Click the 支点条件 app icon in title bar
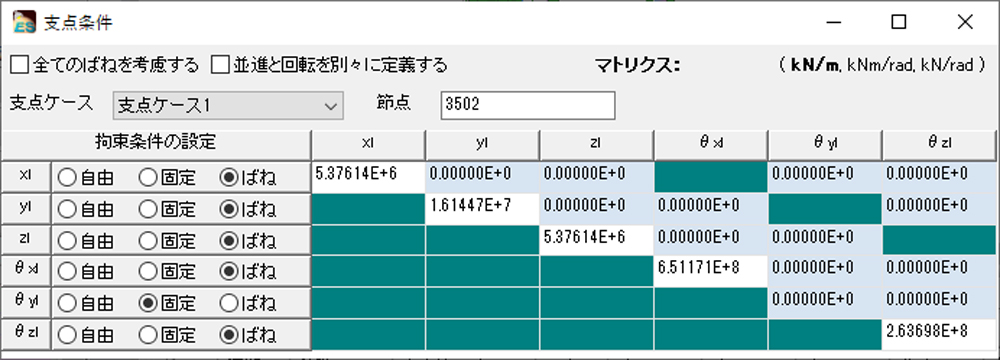The image size is (1000, 360). coord(24,22)
